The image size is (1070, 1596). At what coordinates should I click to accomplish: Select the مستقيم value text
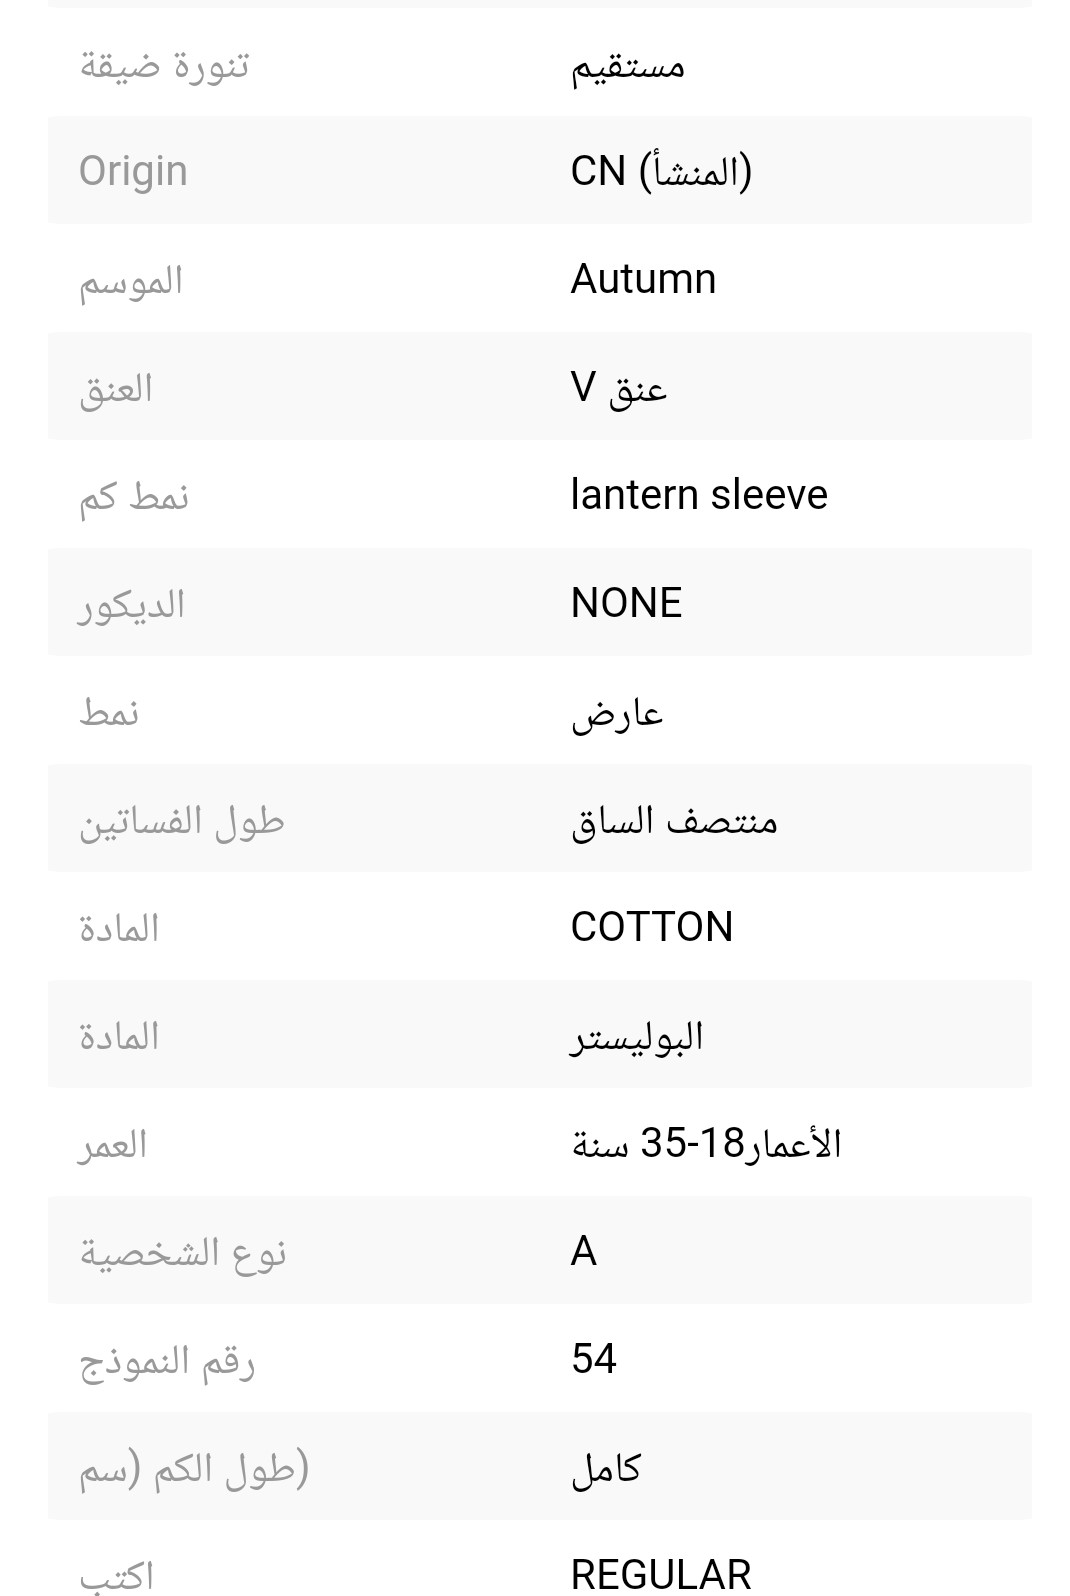pyautogui.click(x=628, y=66)
